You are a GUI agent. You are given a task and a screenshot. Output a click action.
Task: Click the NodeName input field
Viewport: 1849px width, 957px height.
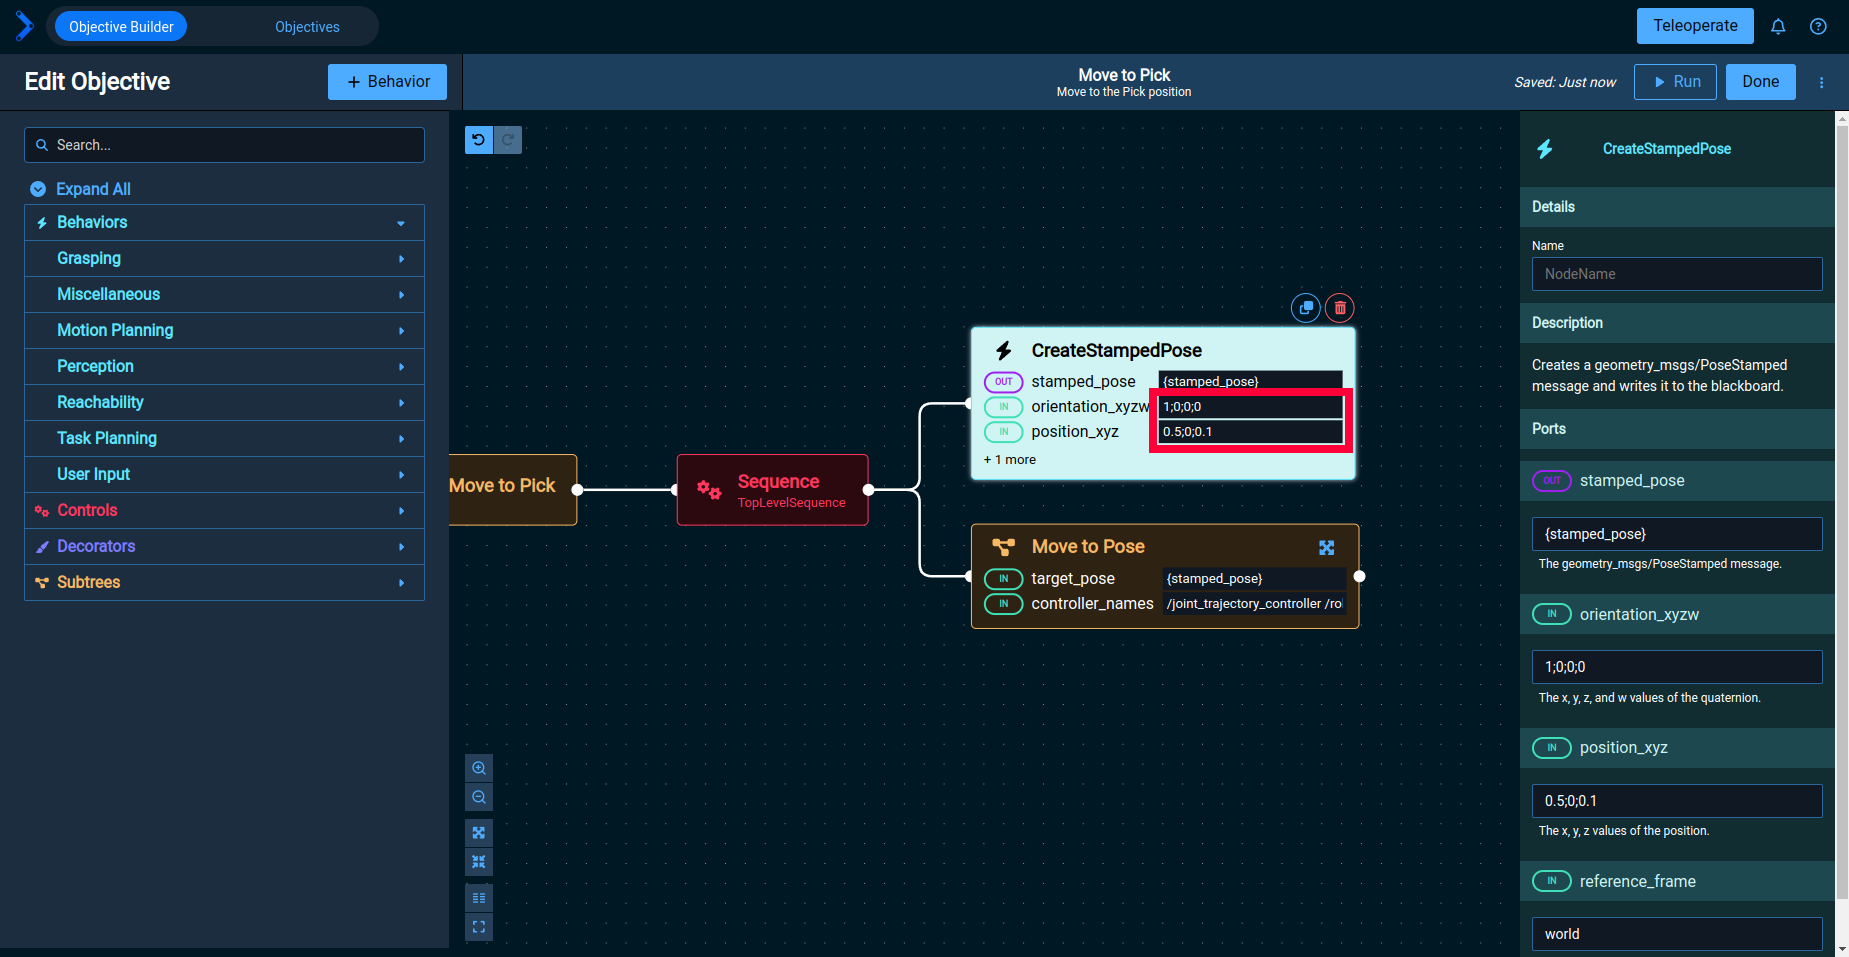1677,274
